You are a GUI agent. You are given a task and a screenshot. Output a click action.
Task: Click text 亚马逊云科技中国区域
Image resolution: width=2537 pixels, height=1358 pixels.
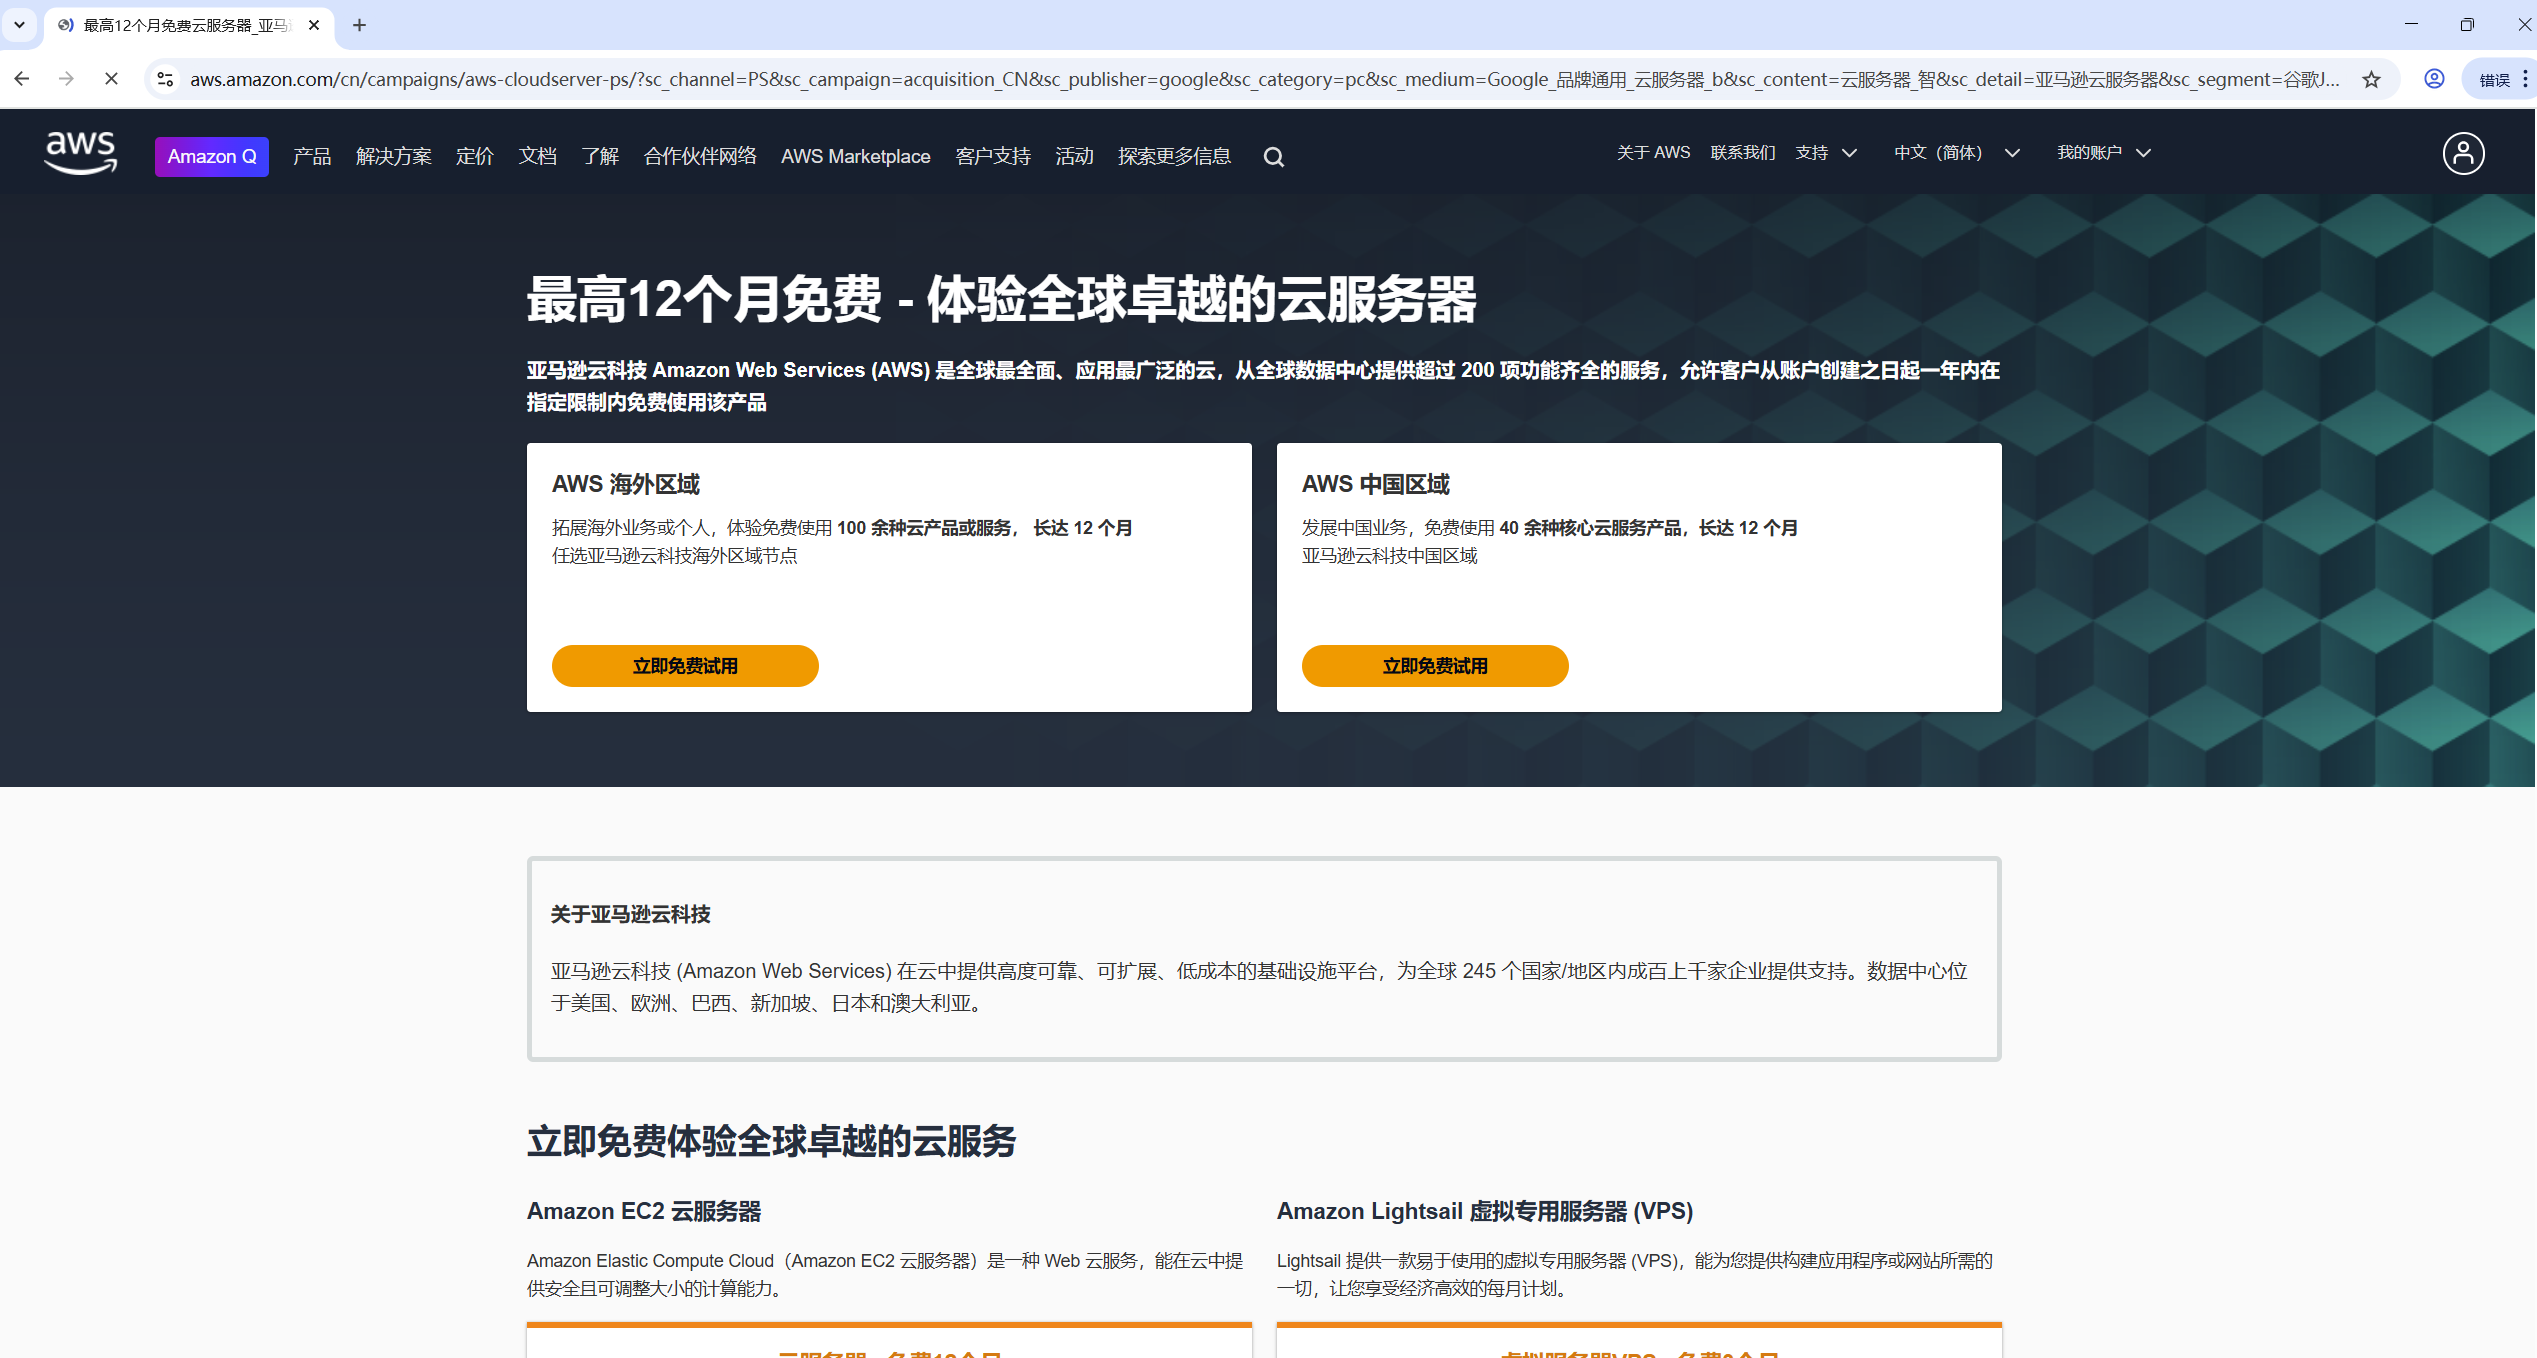pos(1389,556)
